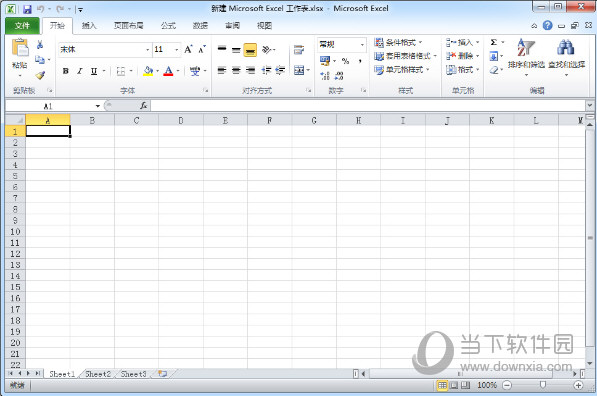
Task: Click zoom out minus button
Action: coord(507,385)
